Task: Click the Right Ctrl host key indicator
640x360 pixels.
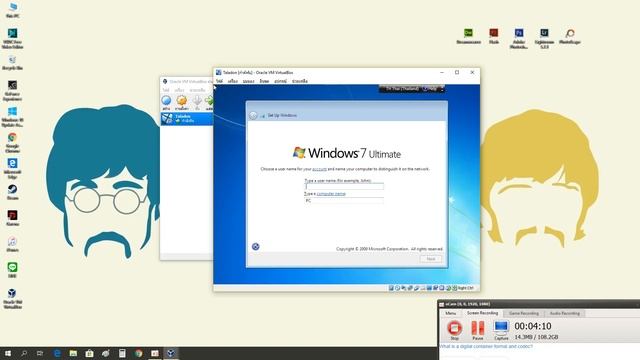Action: pyautogui.click(x=465, y=288)
